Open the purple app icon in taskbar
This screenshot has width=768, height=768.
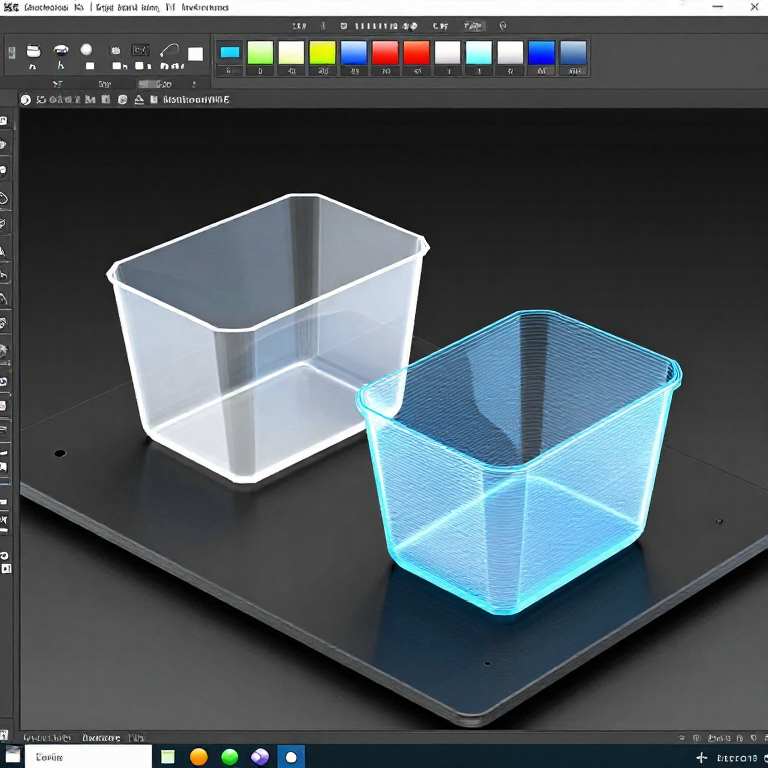[x=260, y=757]
